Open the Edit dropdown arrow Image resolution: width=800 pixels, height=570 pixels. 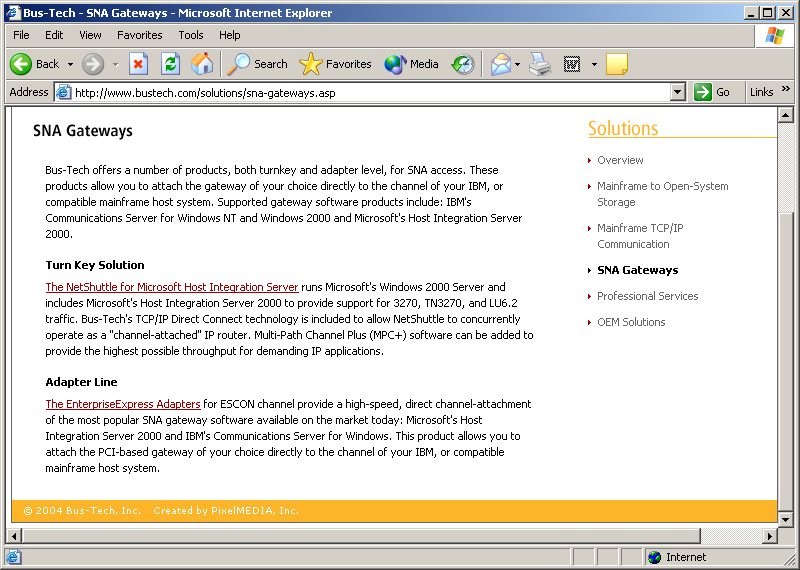pos(594,64)
